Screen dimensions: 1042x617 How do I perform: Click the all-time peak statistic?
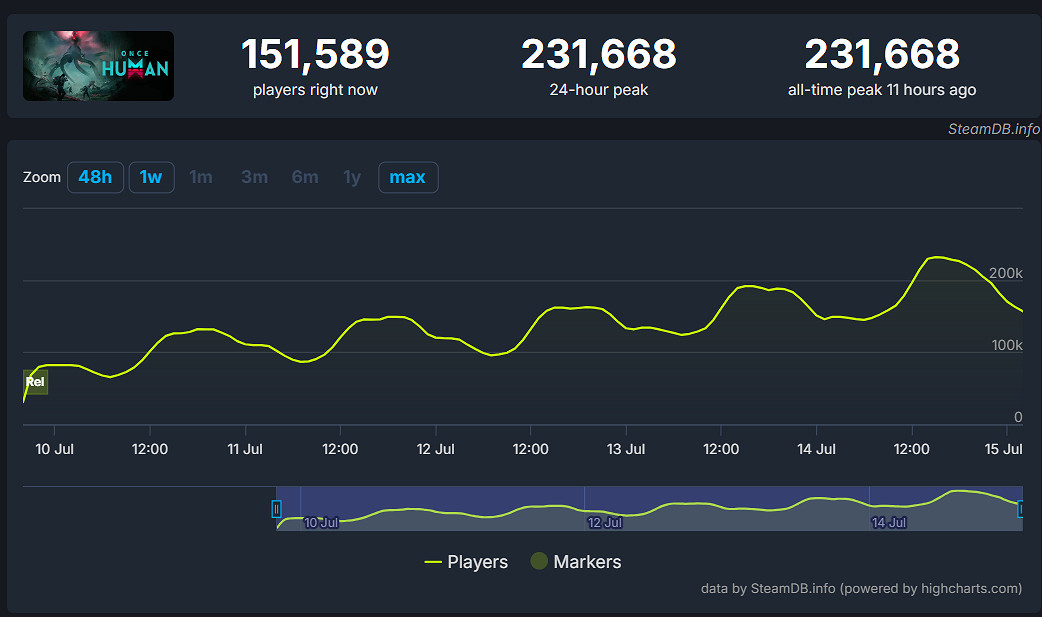(x=881, y=66)
